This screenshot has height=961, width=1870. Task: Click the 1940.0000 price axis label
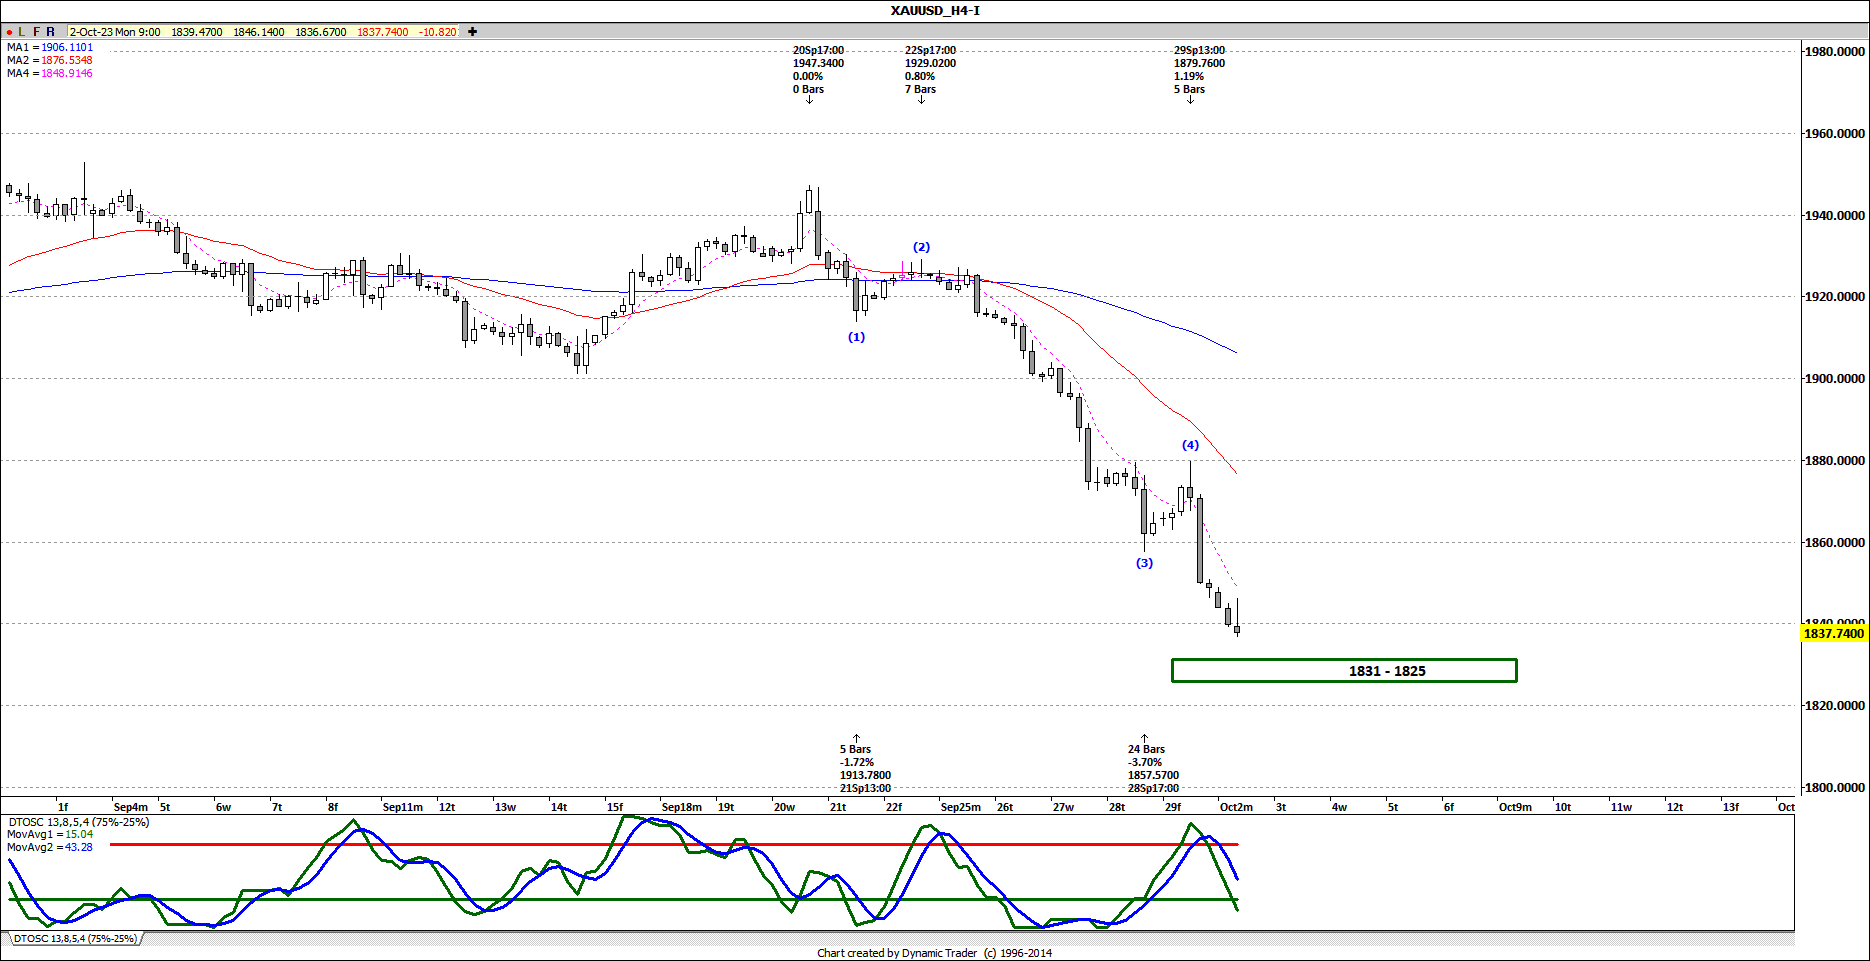coord(1834,216)
